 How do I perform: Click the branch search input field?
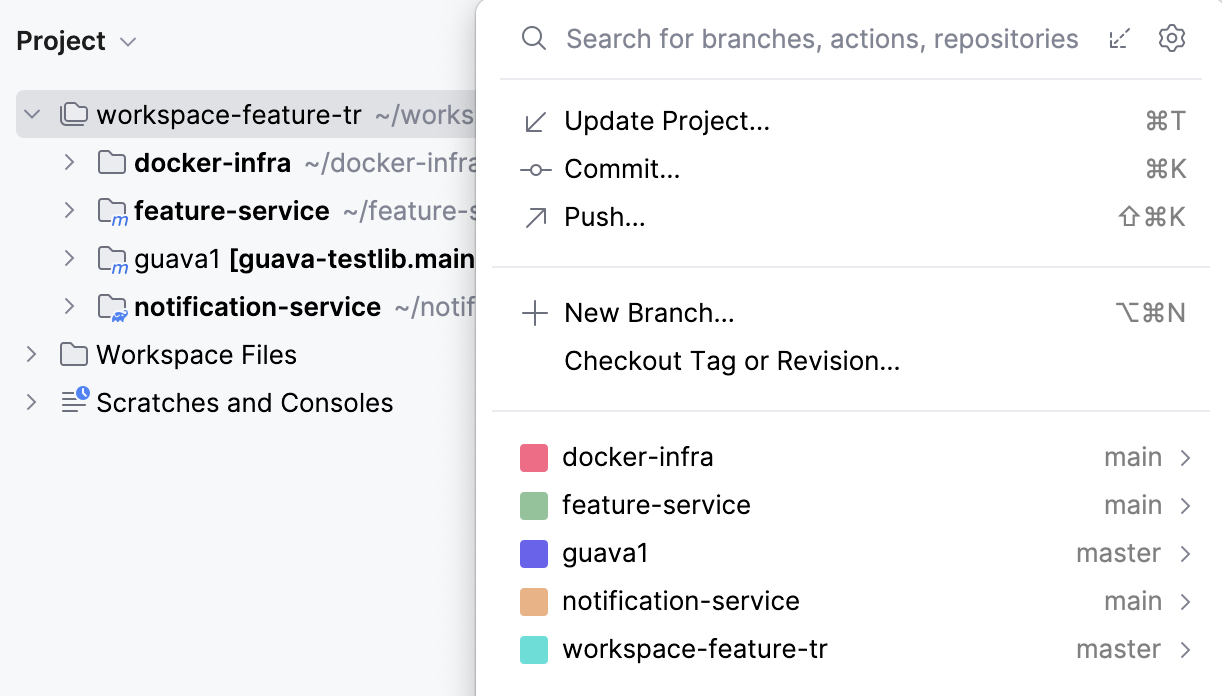(x=821, y=38)
